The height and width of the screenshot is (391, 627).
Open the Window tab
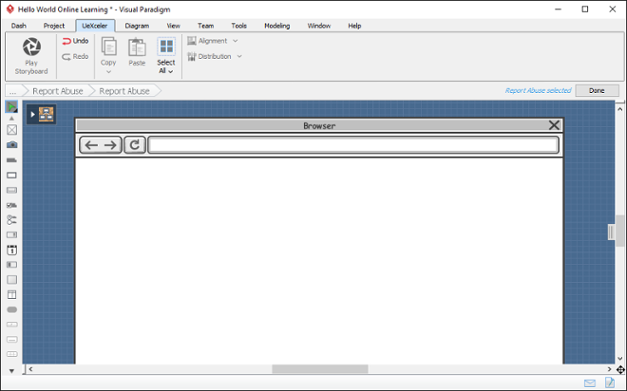[x=319, y=26]
